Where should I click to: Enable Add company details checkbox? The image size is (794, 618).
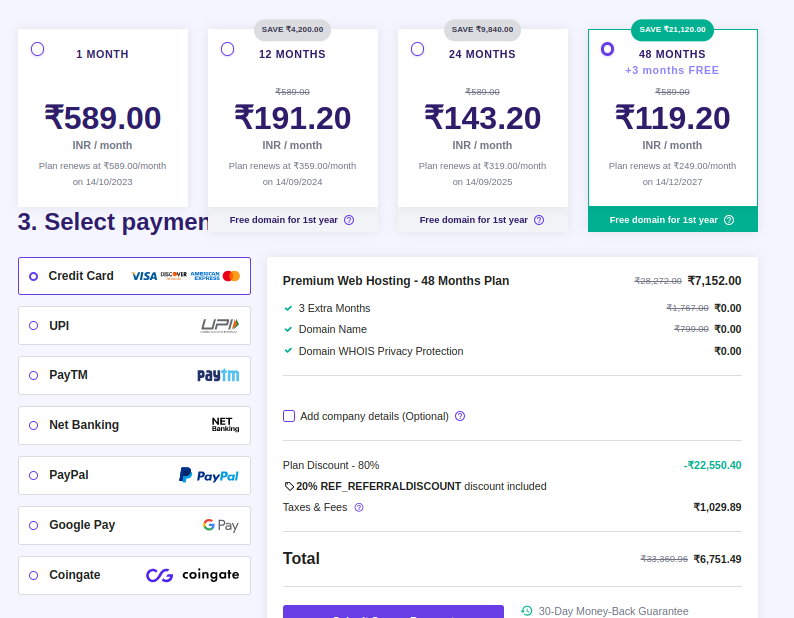[289, 416]
